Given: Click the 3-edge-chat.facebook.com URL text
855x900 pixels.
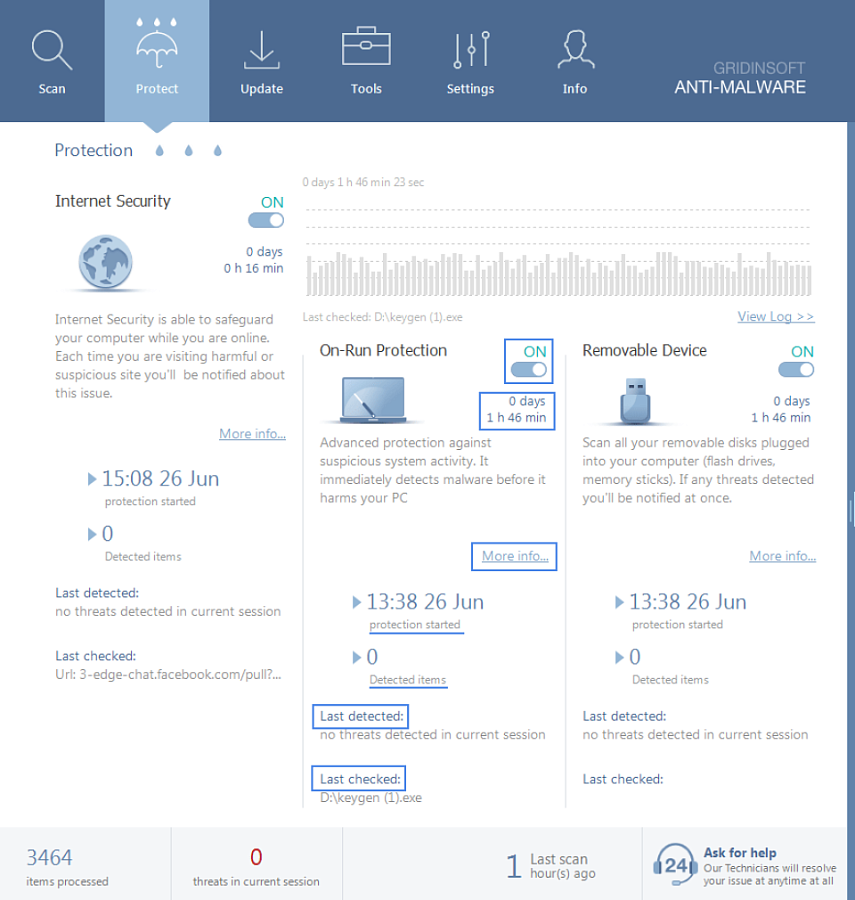Looking at the screenshot, I should (168, 674).
